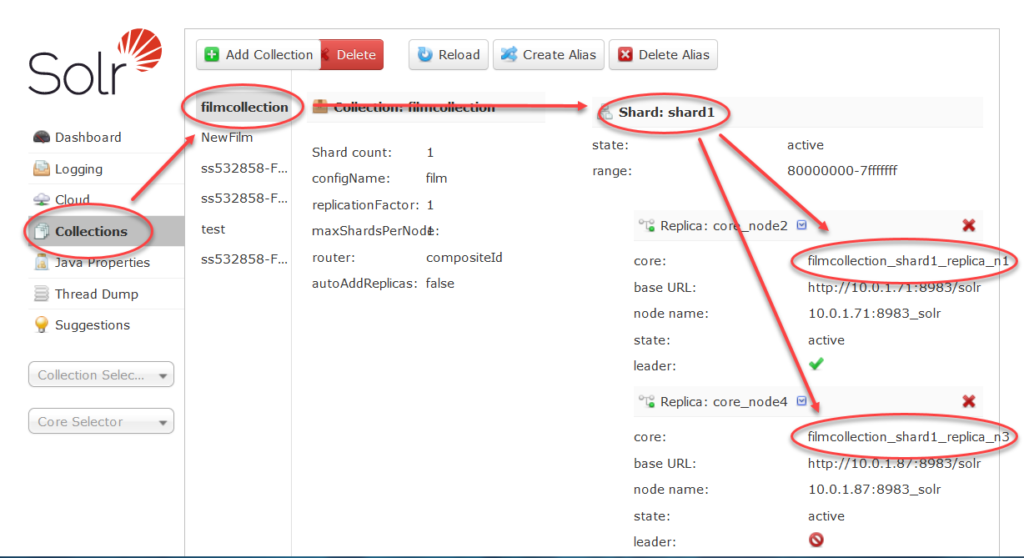Select Collections in the sidebar
The height and width of the screenshot is (558, 1024).
tap(91, 231)
